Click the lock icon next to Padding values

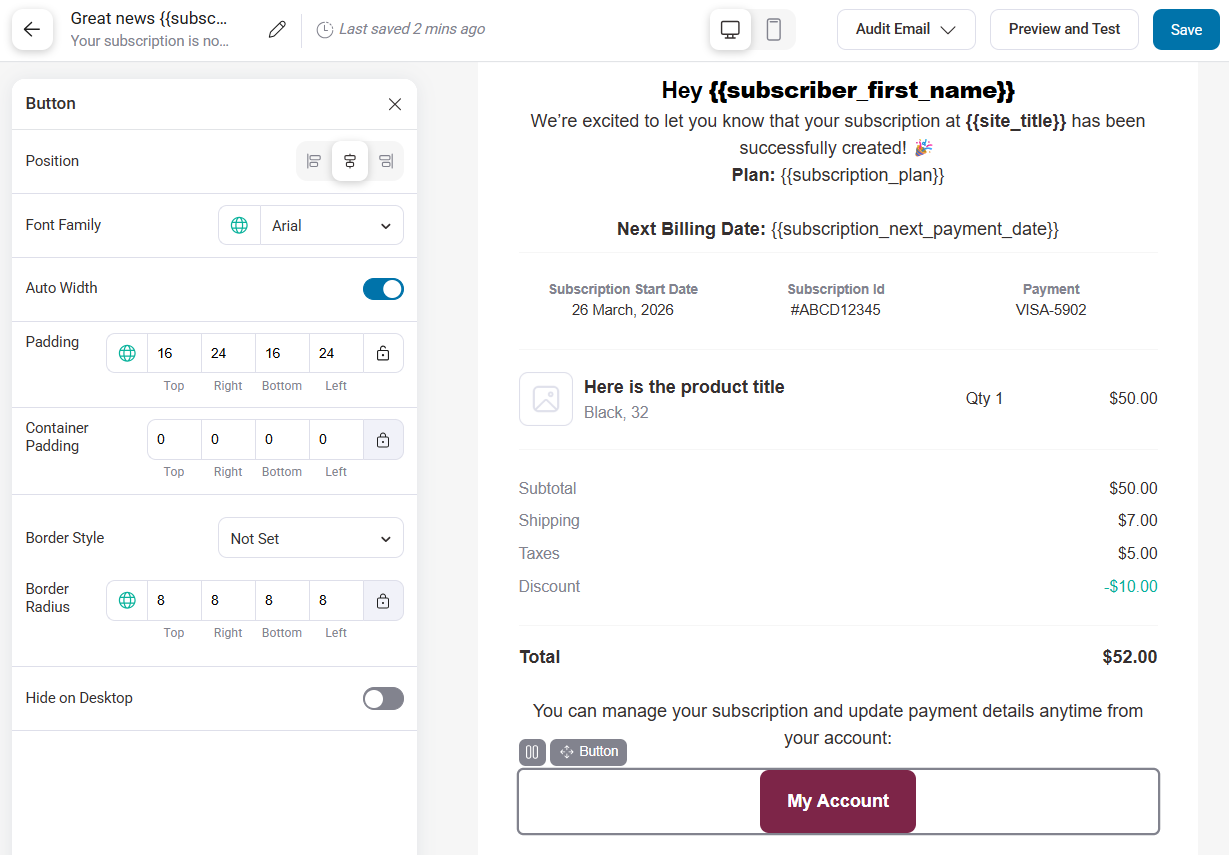(383, 352)
